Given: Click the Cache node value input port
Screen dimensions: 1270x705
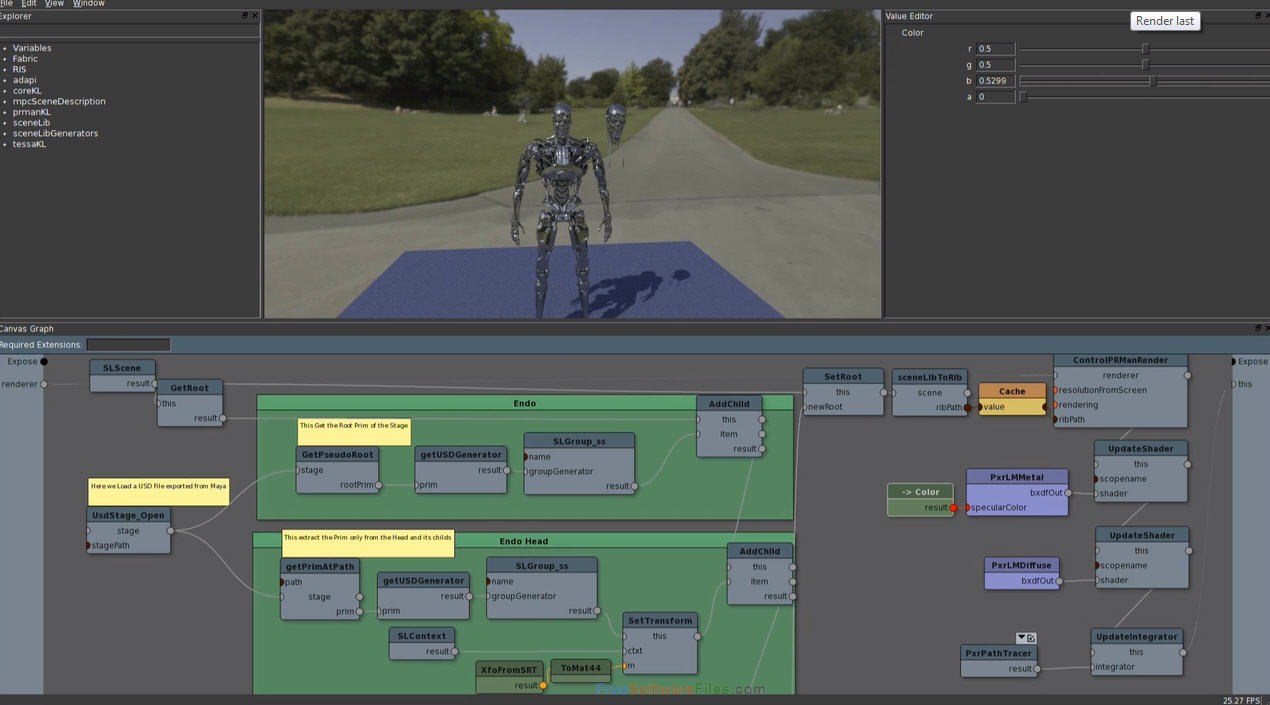Looking at the screenshot, I should click(x=980, y=407).
